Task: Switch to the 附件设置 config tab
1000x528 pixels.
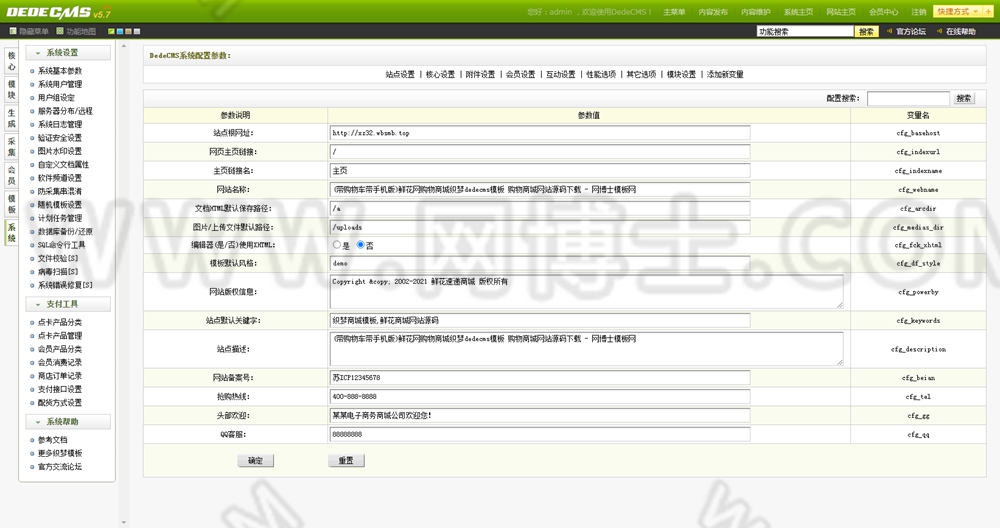Action: [x=480, y=75]
